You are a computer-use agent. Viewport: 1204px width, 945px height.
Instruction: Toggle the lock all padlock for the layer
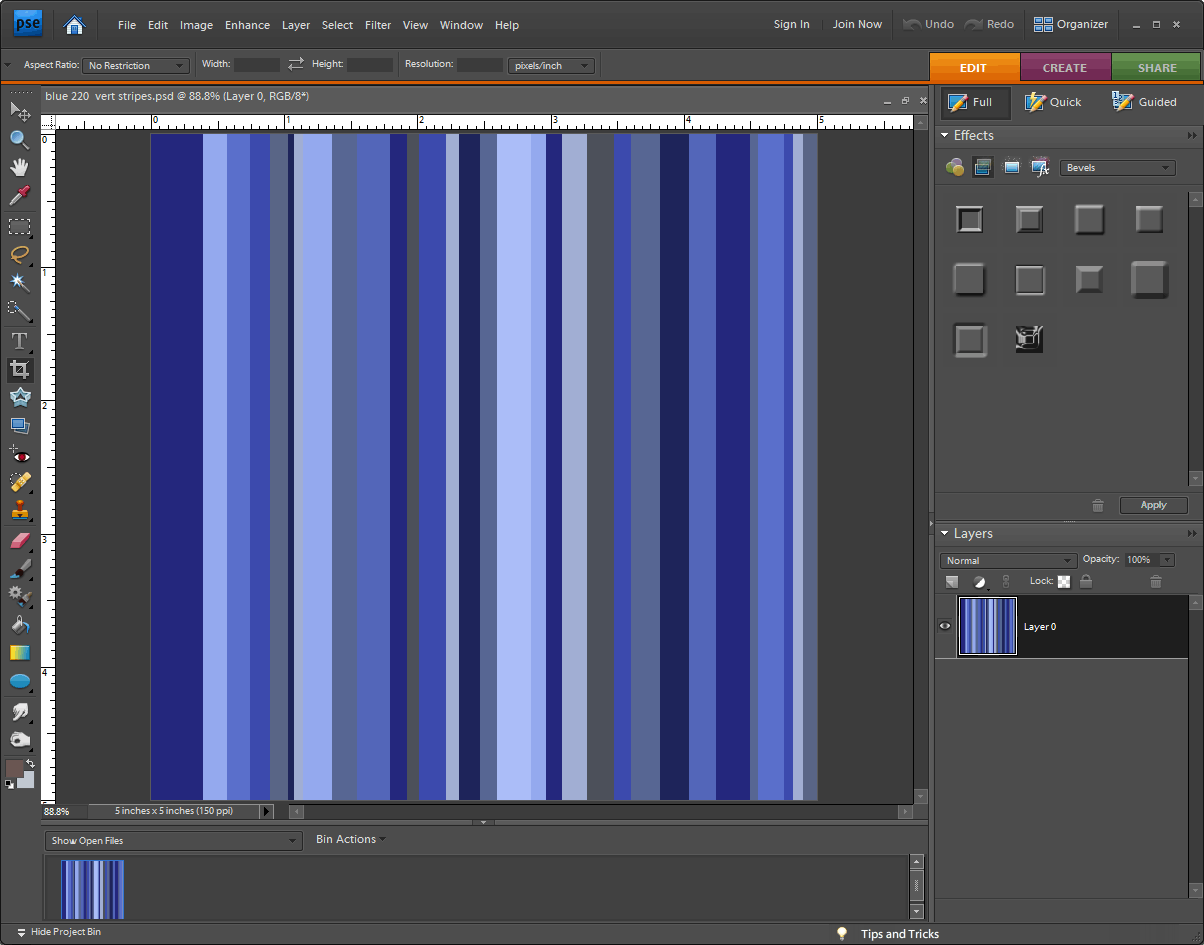click(x=1086, y=581)
